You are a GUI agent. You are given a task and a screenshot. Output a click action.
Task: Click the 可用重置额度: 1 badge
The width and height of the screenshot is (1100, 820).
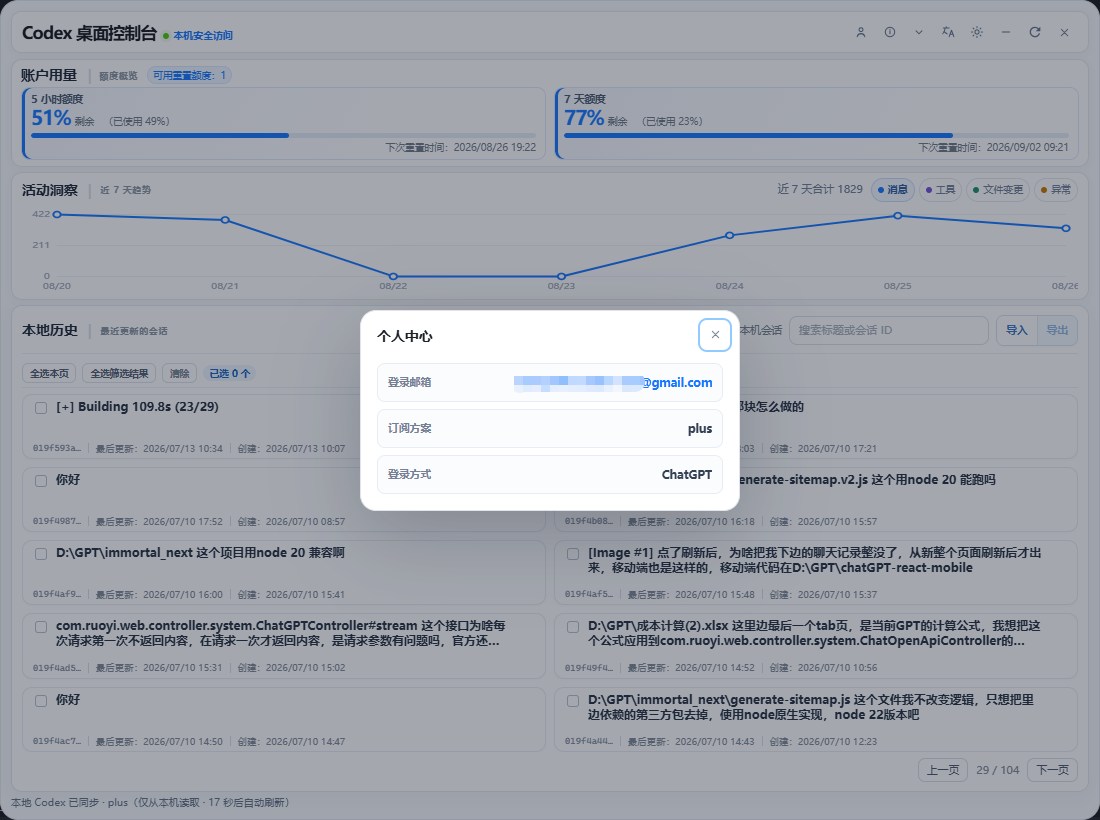pos(189,75)
